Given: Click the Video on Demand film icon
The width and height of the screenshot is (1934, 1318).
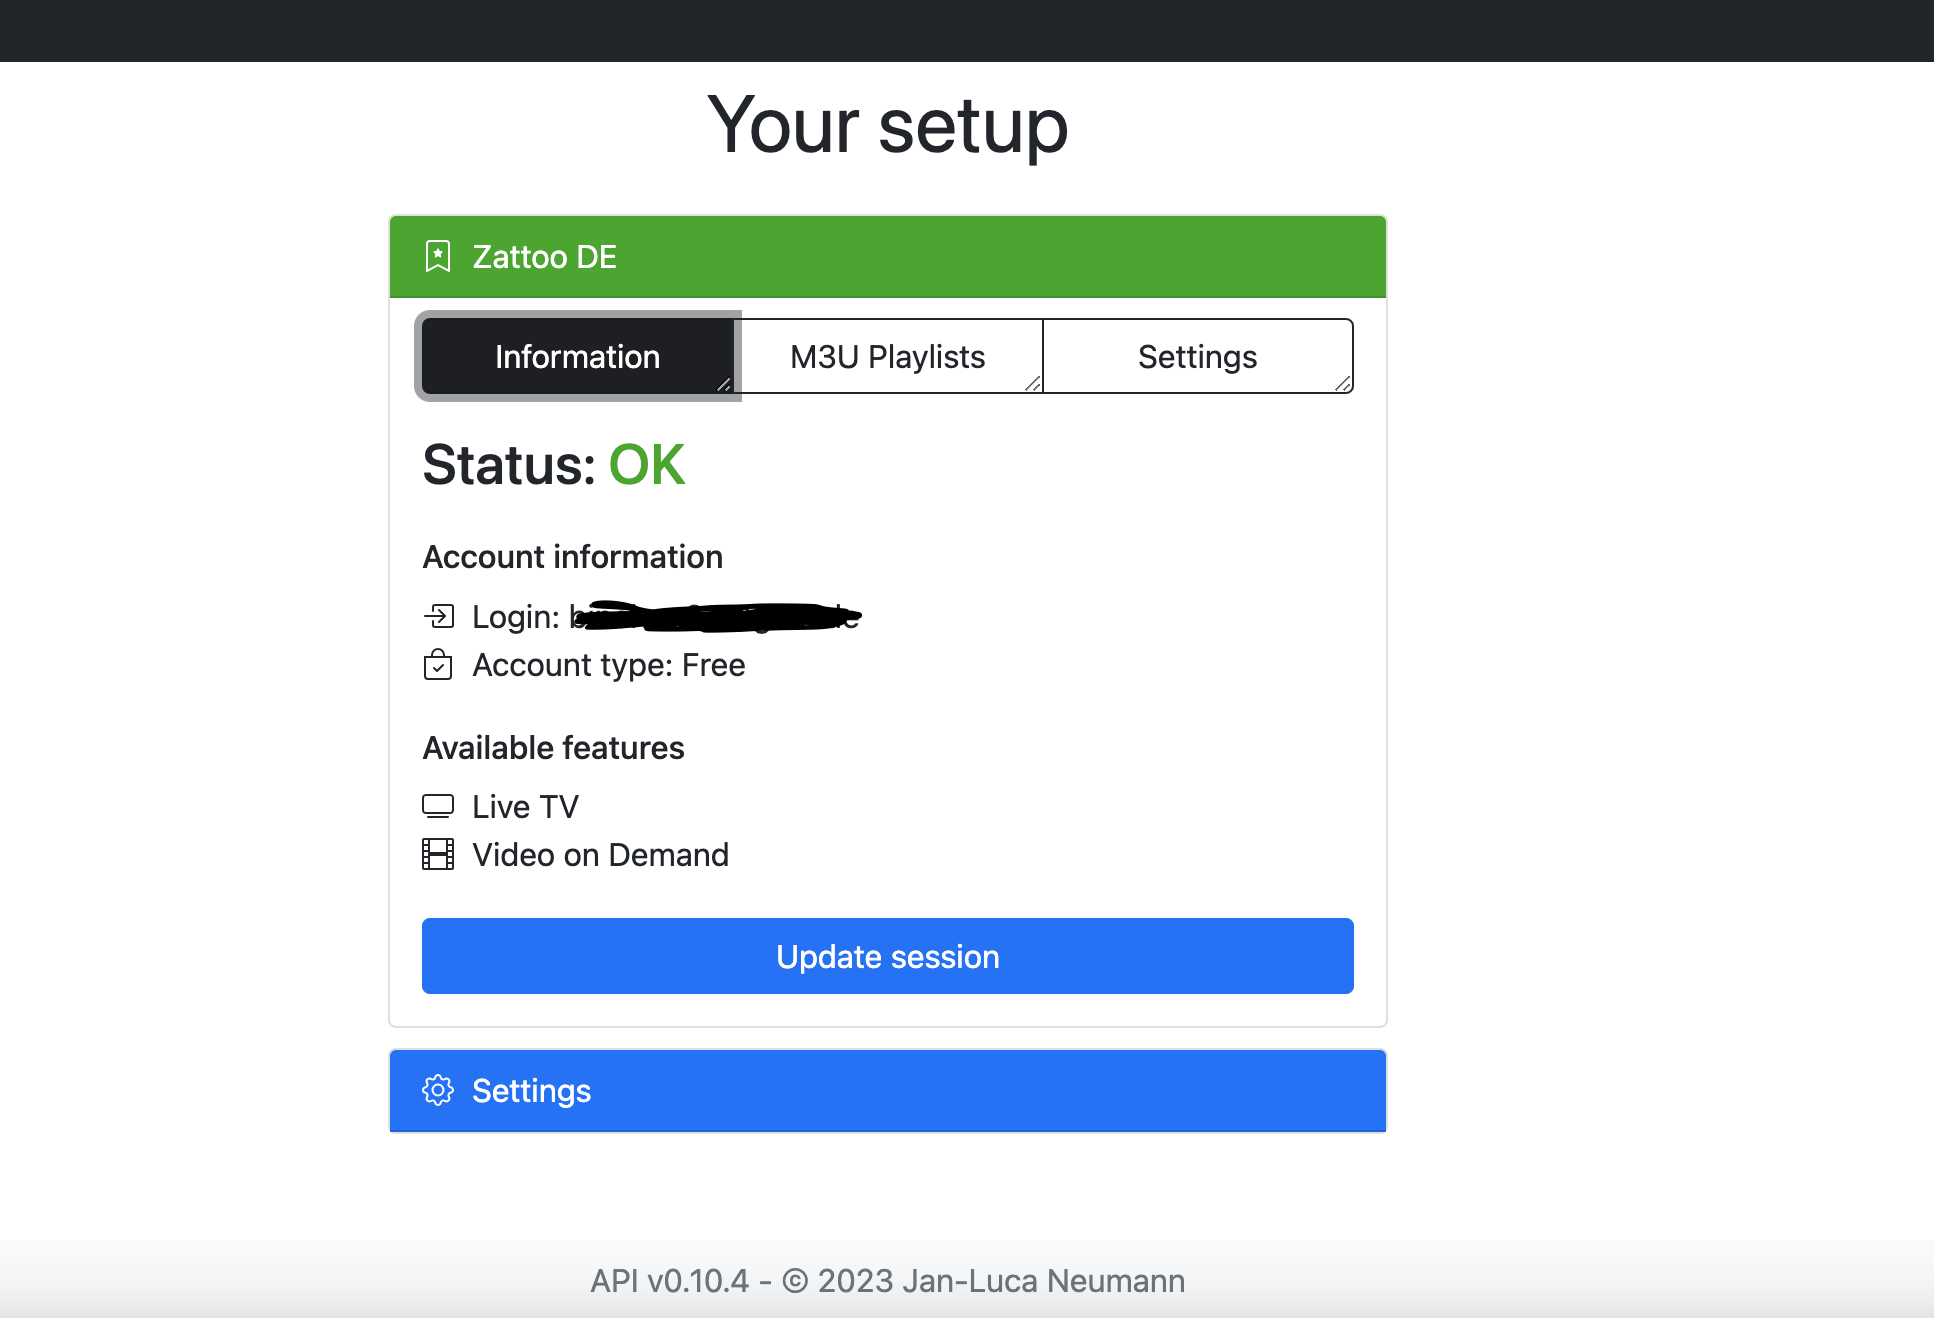Looking at the screenshot, I should [x=438, y=854].
